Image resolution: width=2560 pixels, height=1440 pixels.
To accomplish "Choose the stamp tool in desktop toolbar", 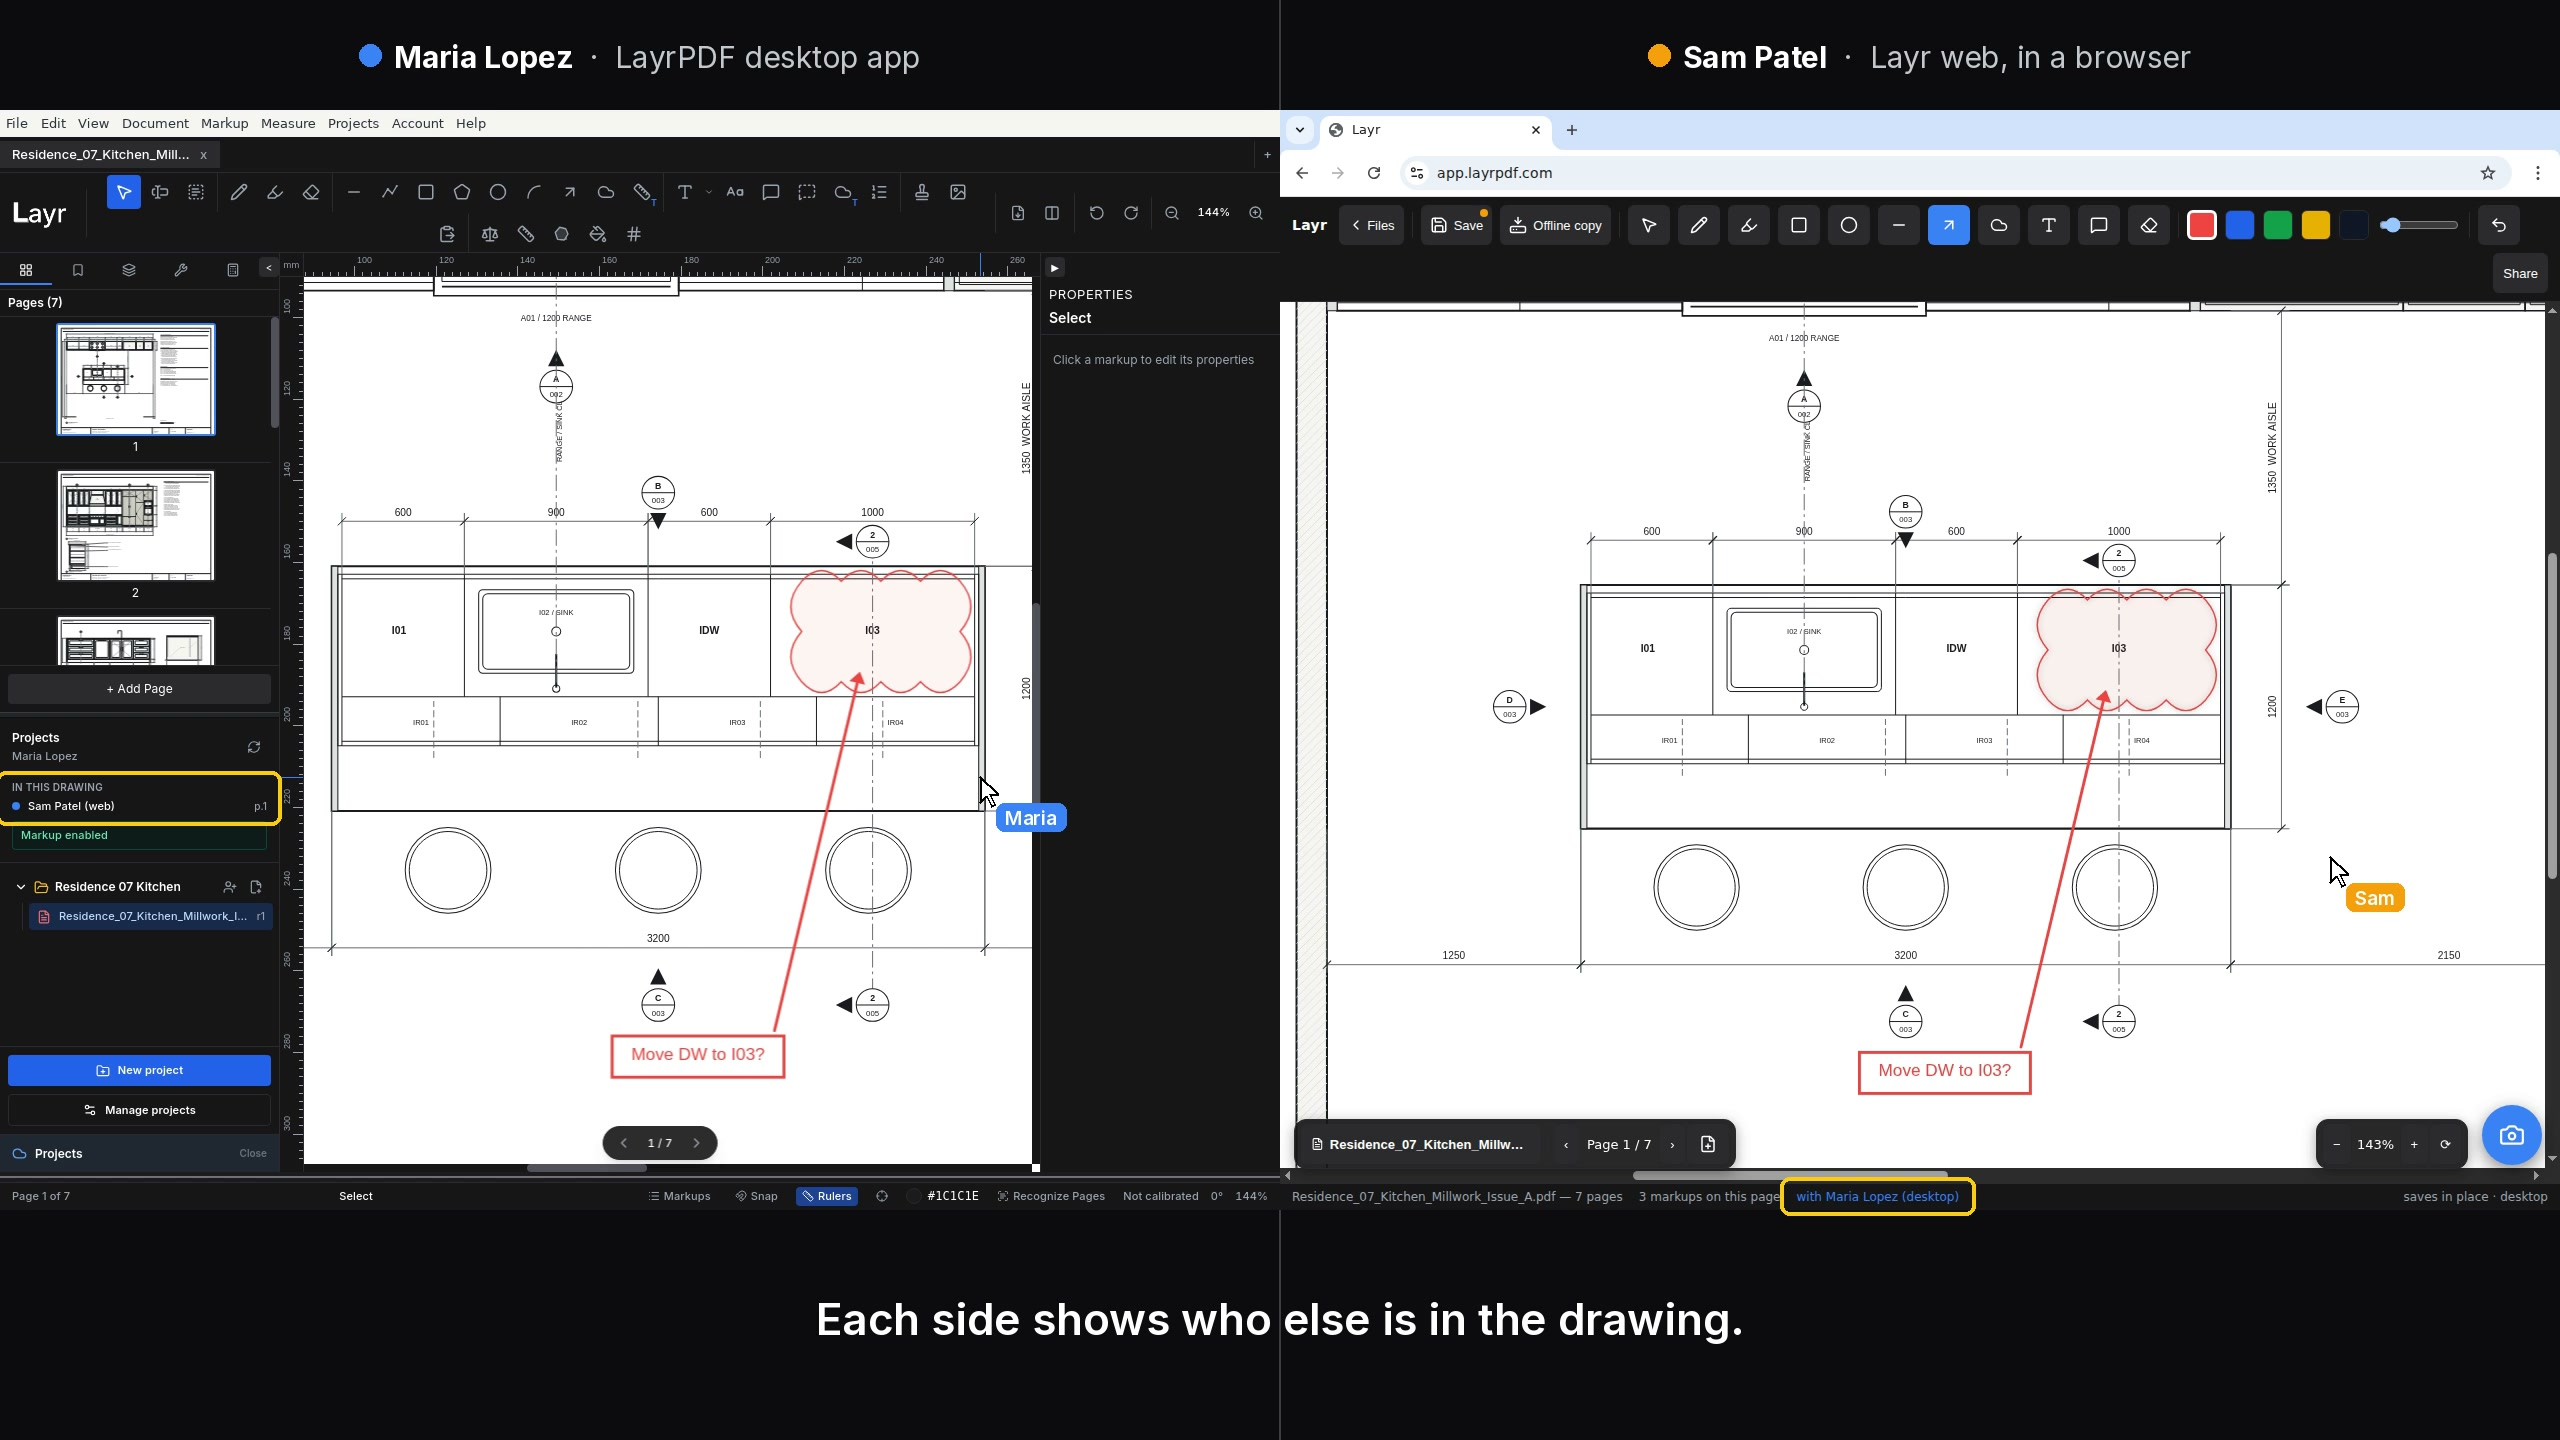I will point(921,192).
